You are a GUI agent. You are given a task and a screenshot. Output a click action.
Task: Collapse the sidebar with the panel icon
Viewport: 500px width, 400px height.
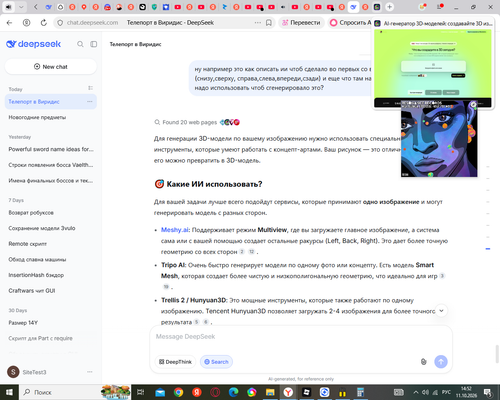(x=94, y=44)
